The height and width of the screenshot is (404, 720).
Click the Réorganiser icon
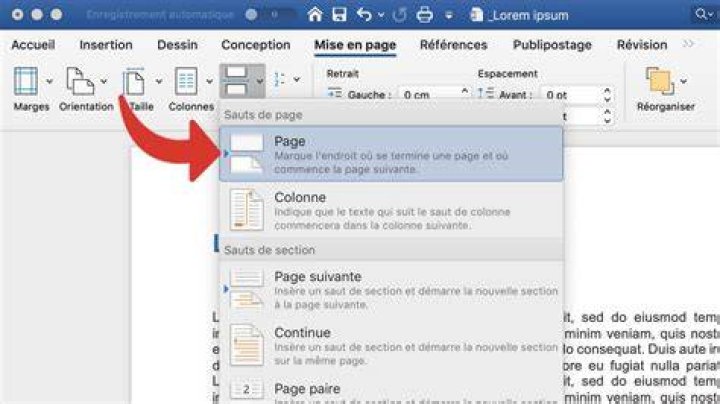[660, 81]
